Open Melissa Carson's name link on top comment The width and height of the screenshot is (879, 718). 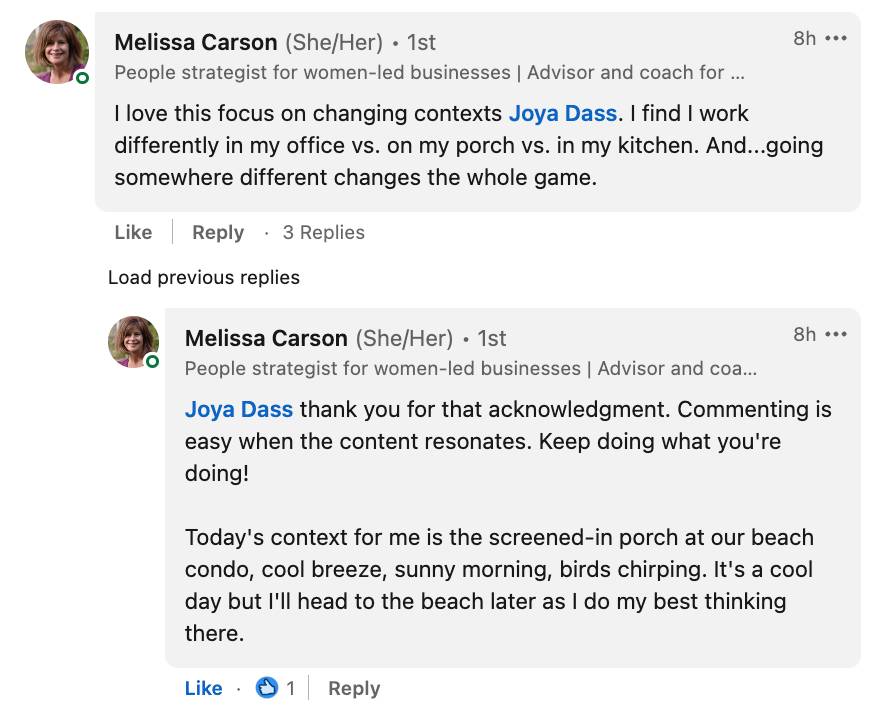coord(196,42)
